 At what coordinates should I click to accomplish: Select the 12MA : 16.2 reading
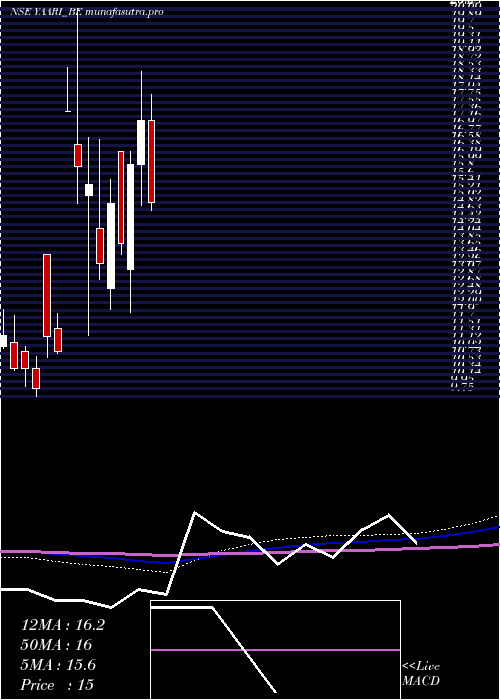(63, 625)
